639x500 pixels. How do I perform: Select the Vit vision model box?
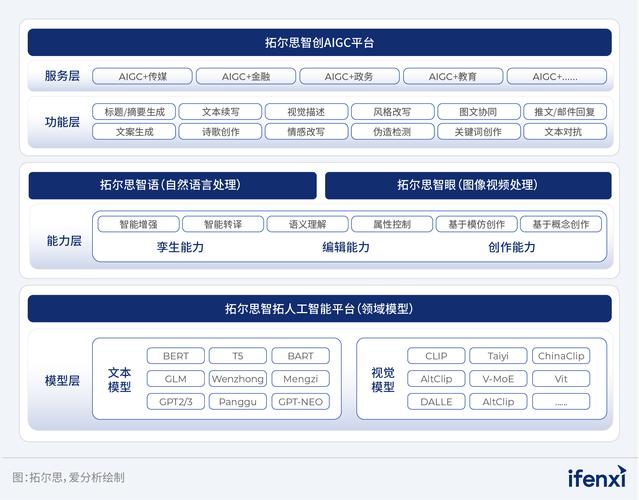(561, 379)
